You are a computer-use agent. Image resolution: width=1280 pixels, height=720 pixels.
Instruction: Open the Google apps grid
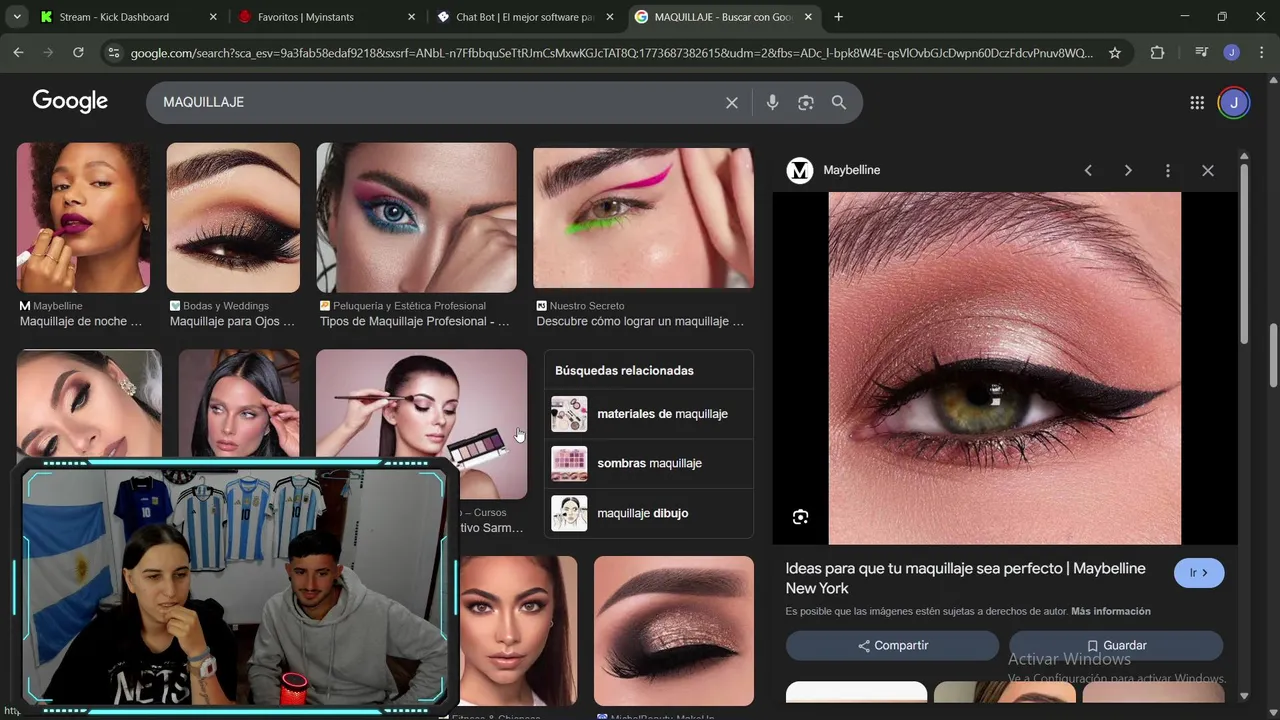coord(1197,102)
